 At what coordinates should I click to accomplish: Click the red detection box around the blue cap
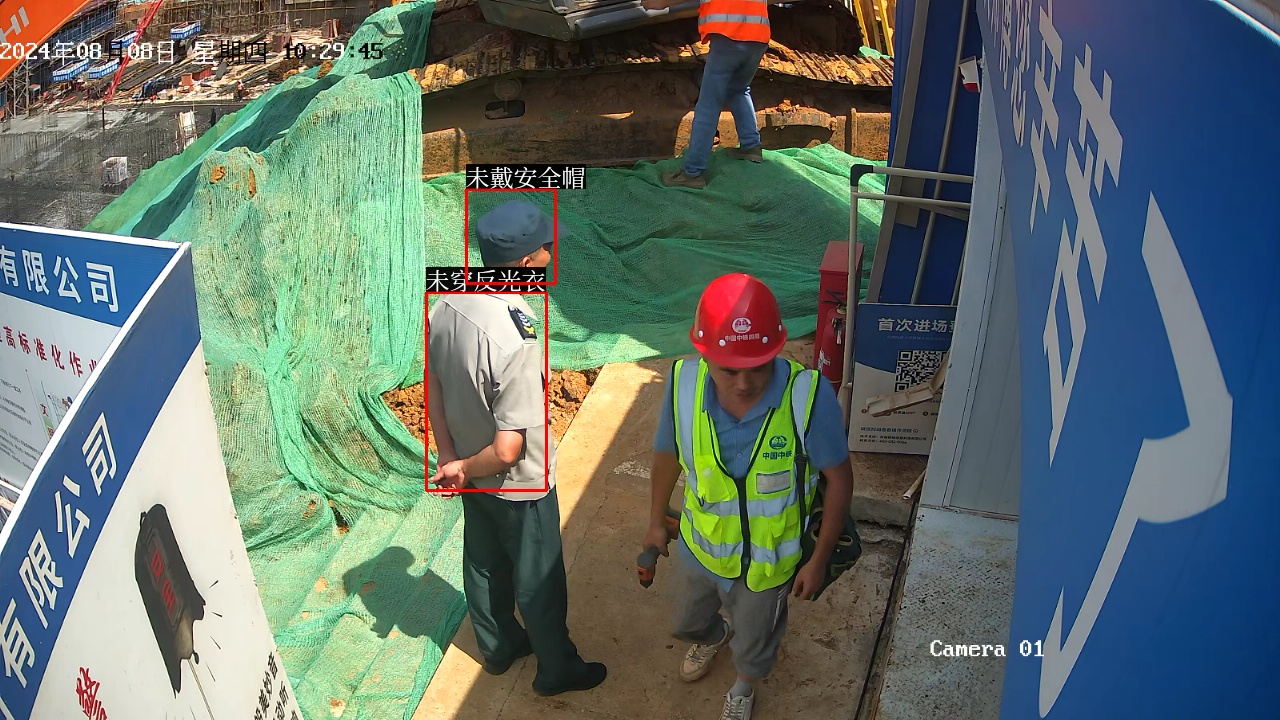tap(511, 236)
